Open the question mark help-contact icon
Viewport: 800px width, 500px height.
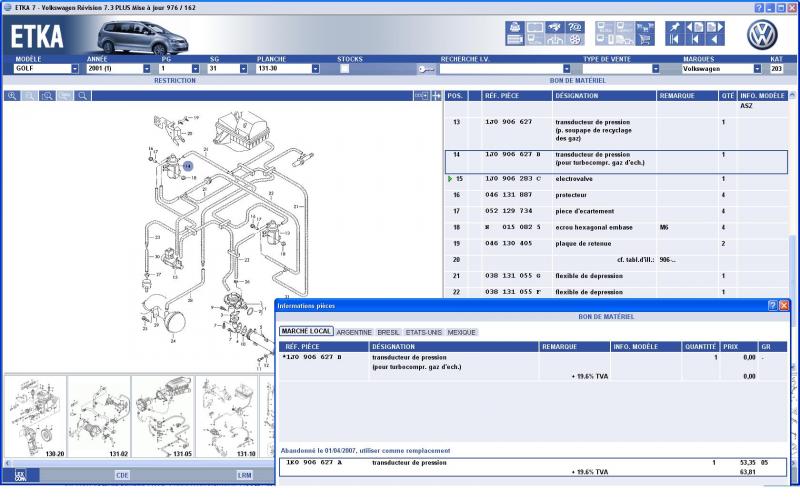click(575, 27)
